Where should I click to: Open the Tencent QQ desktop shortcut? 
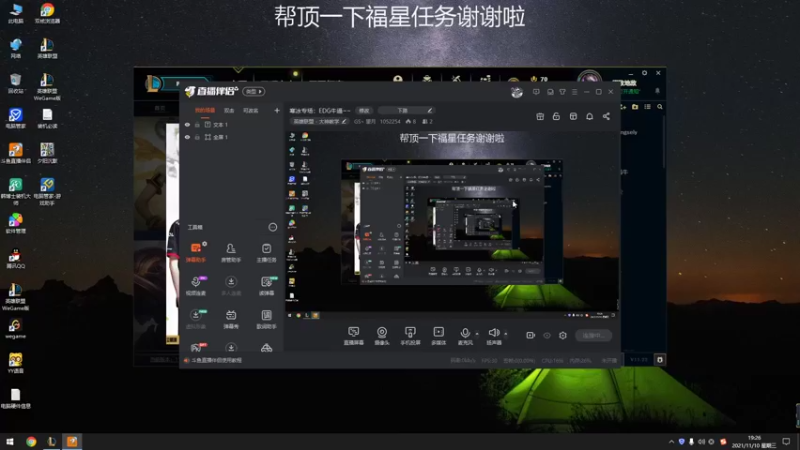[x=16, y=258]
